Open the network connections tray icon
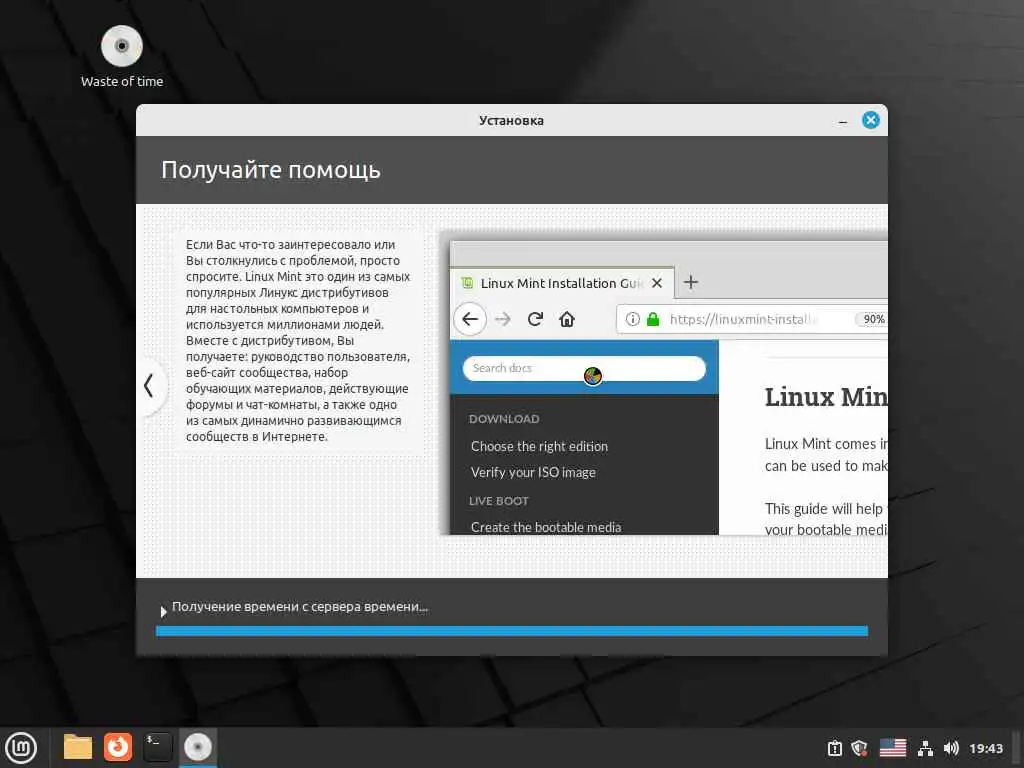The image size is (1024, 768). 925,748
